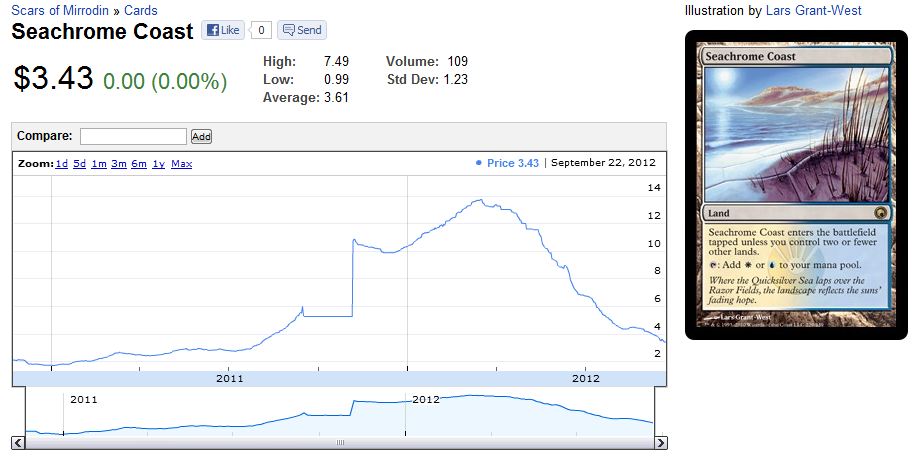Switch chart zoom to 1m

pos(98,163)
